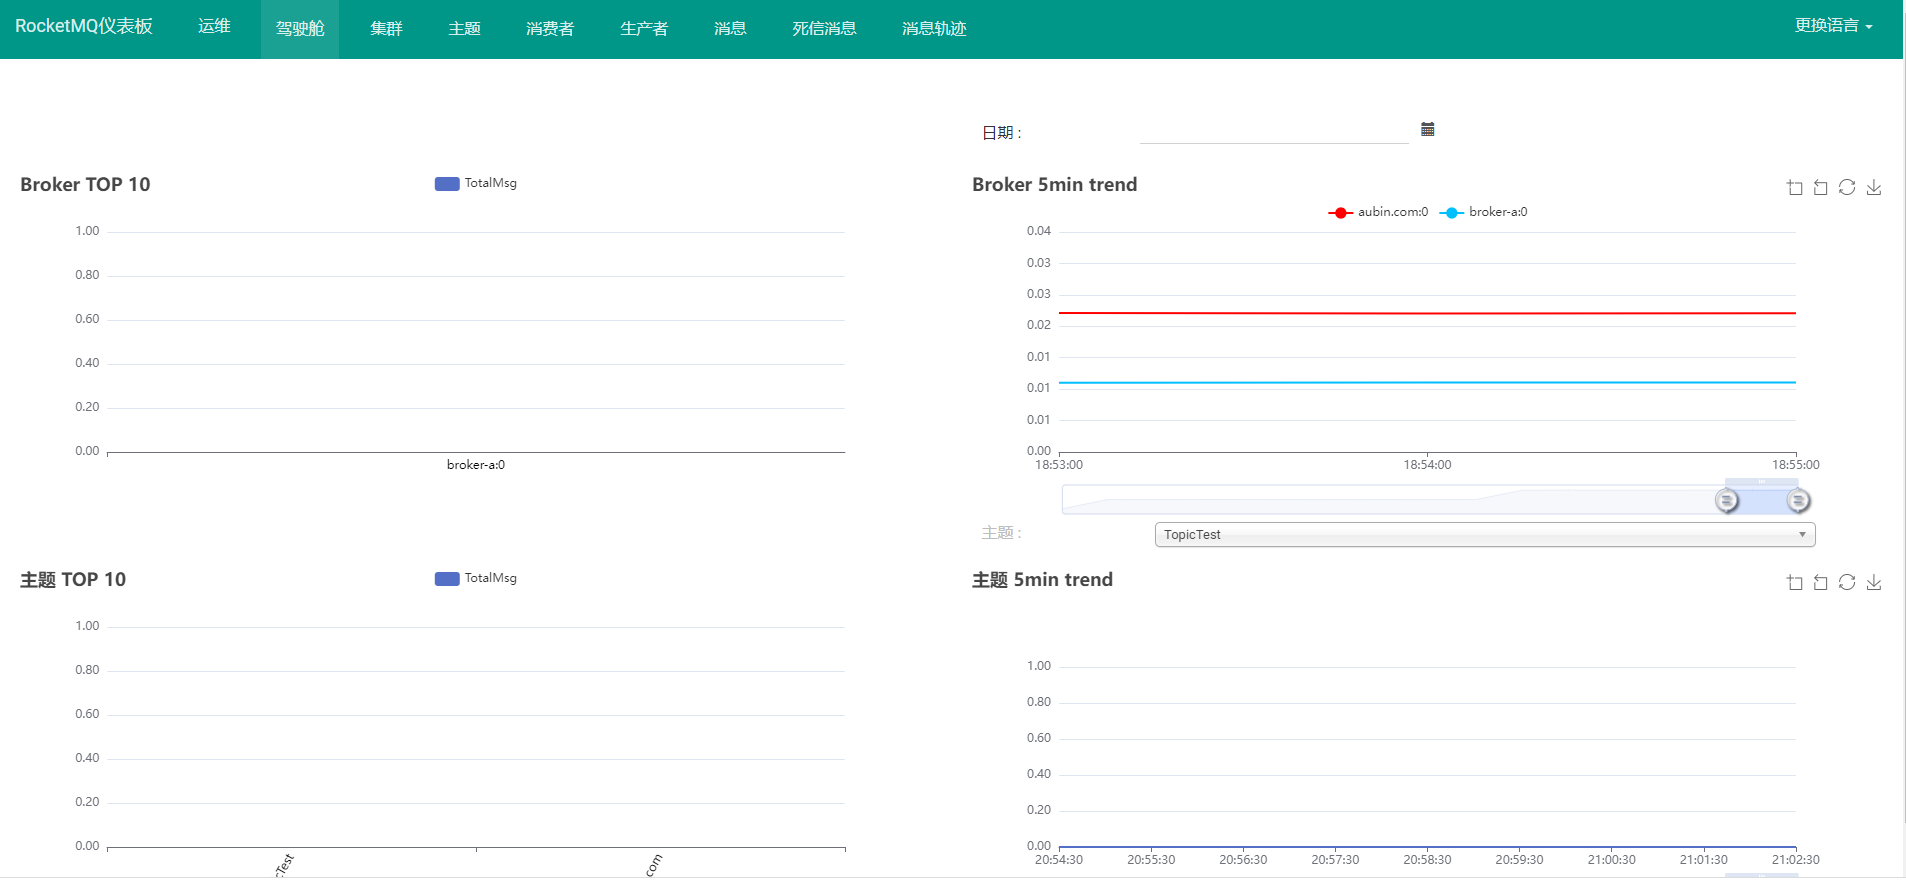Toggle TotalMsg legend in 主题 TOP 10 chart
Screen dimensions: 1906x880
click(x=476, y=578)
